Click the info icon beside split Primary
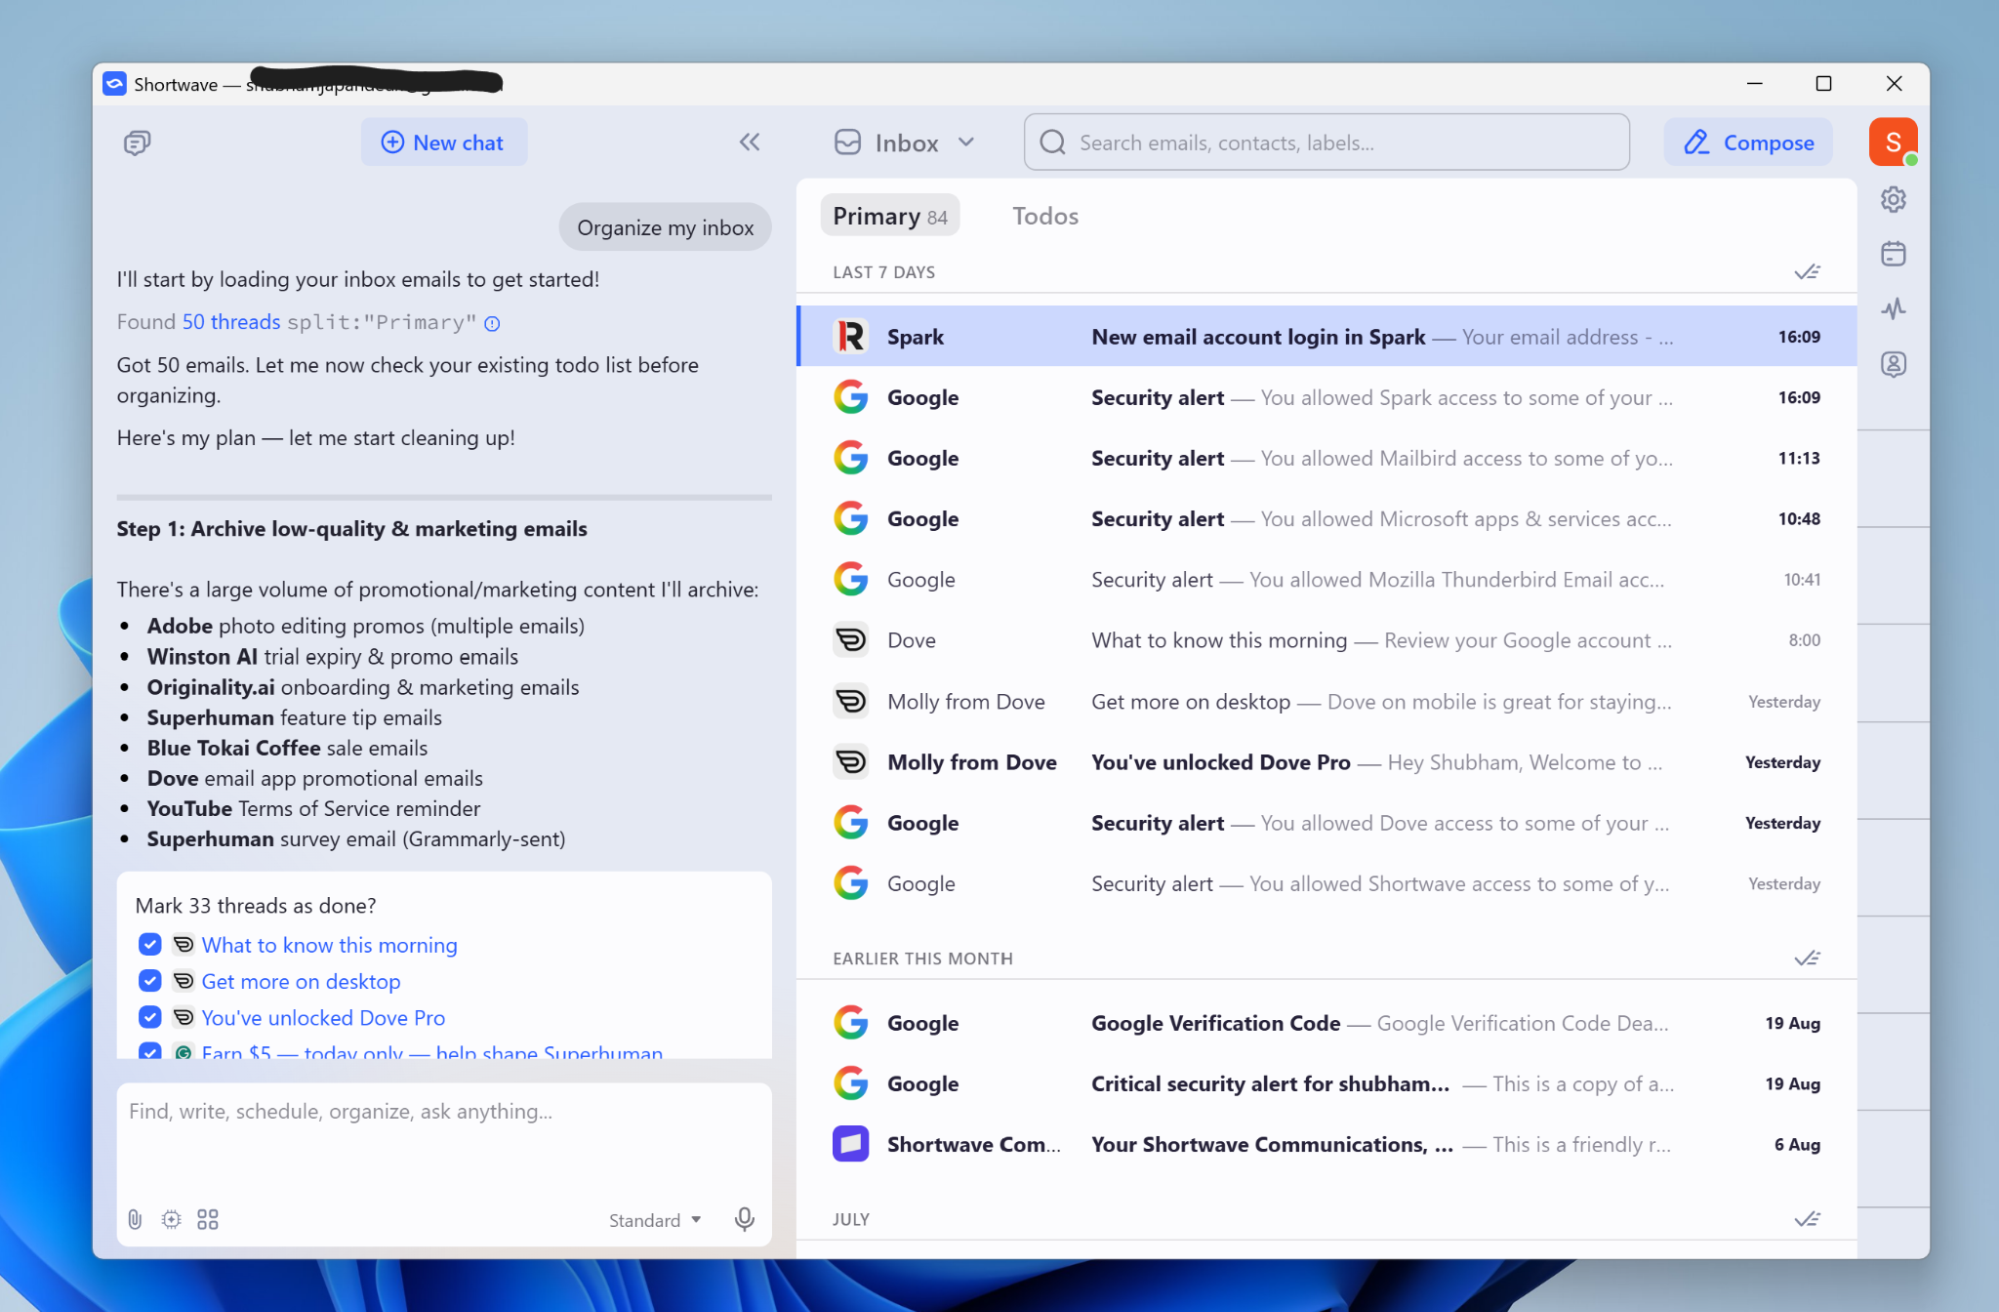Viewport: 1999px width, 1312px height. [492, 323]
